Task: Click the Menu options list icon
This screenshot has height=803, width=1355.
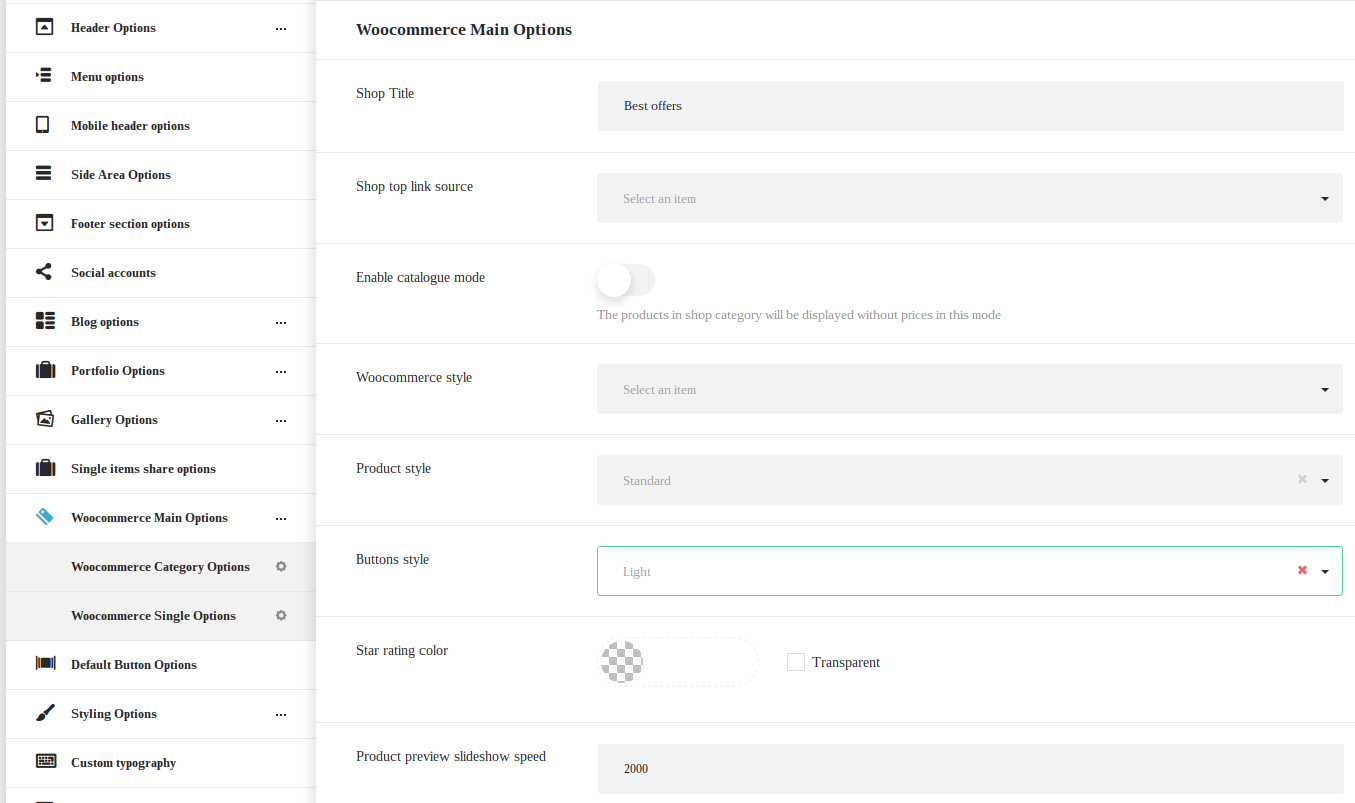Action: tap(44, 76)
